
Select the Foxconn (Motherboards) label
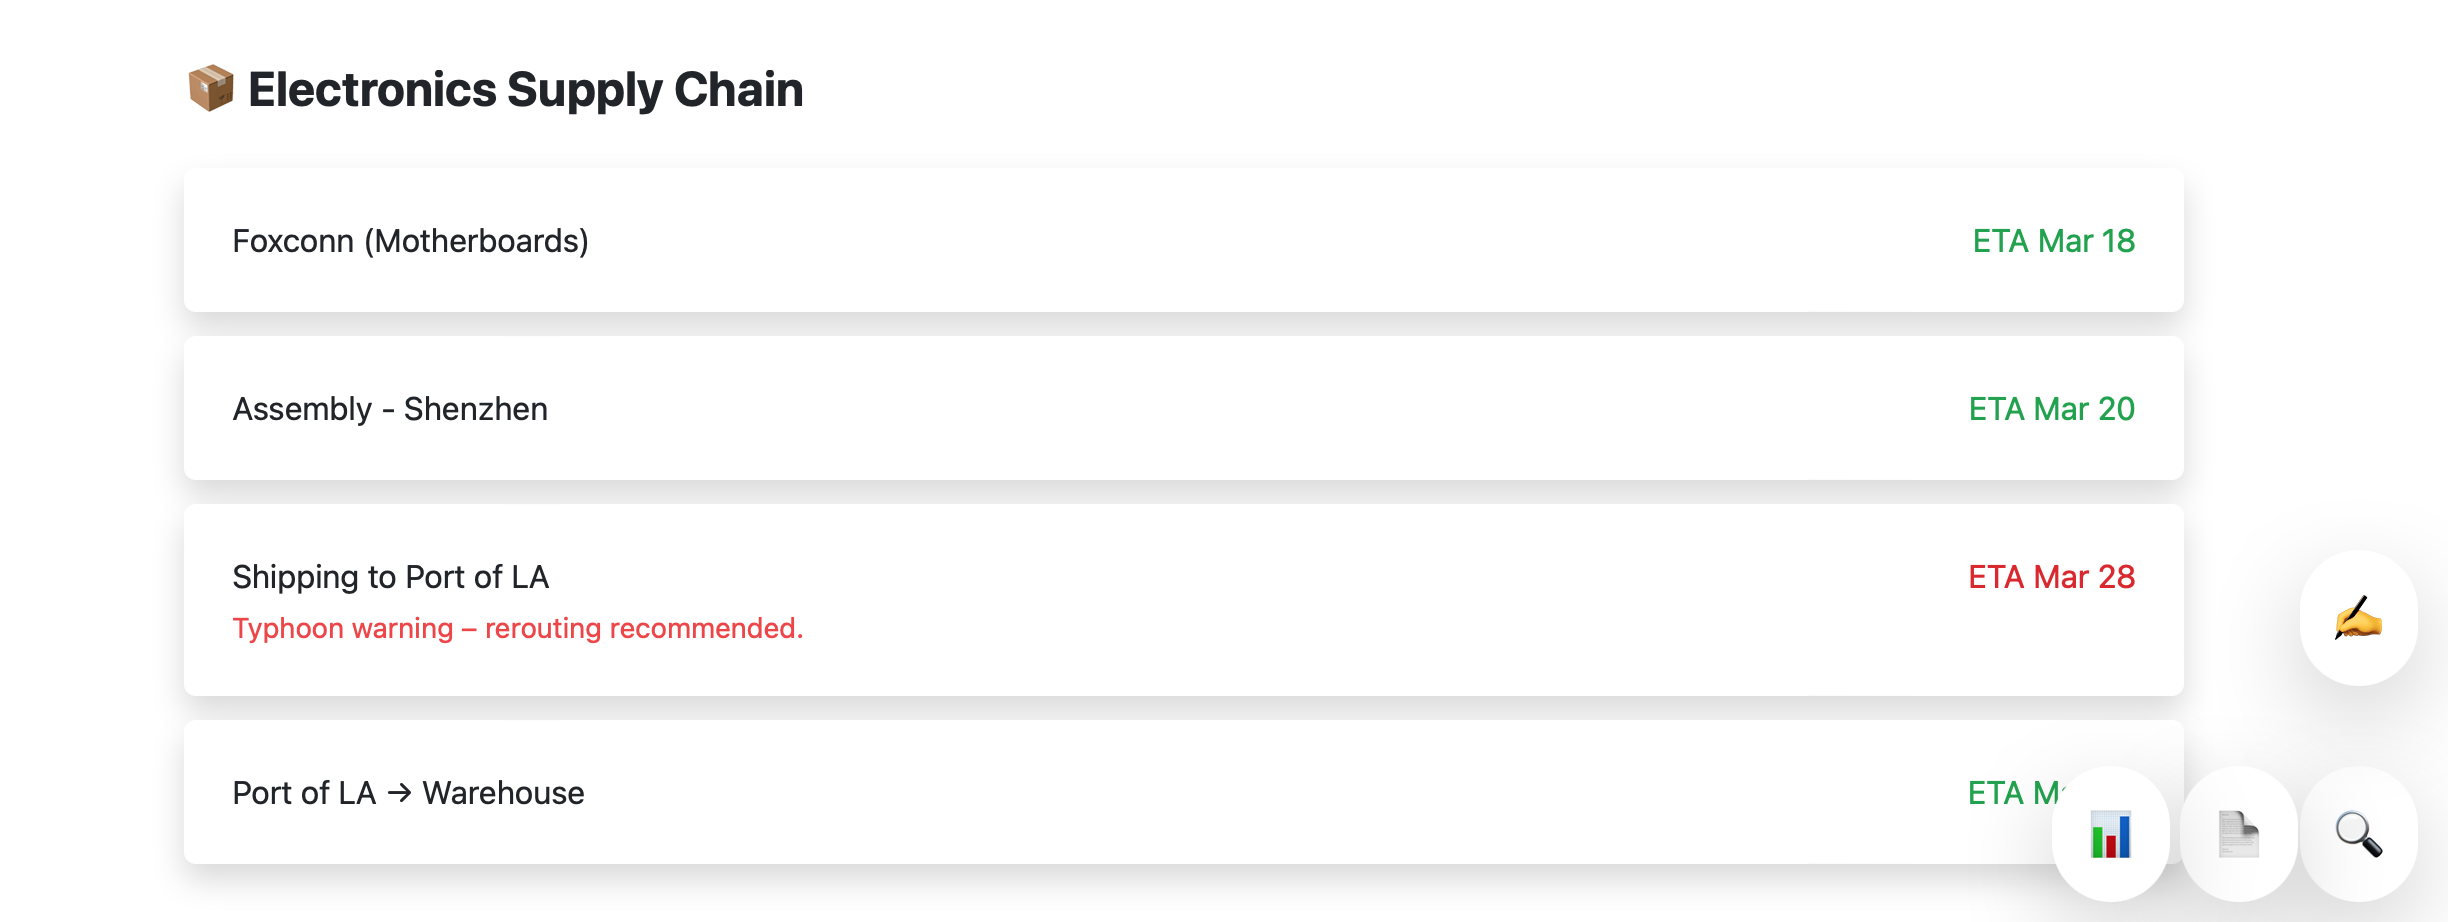tap(410, 241)
